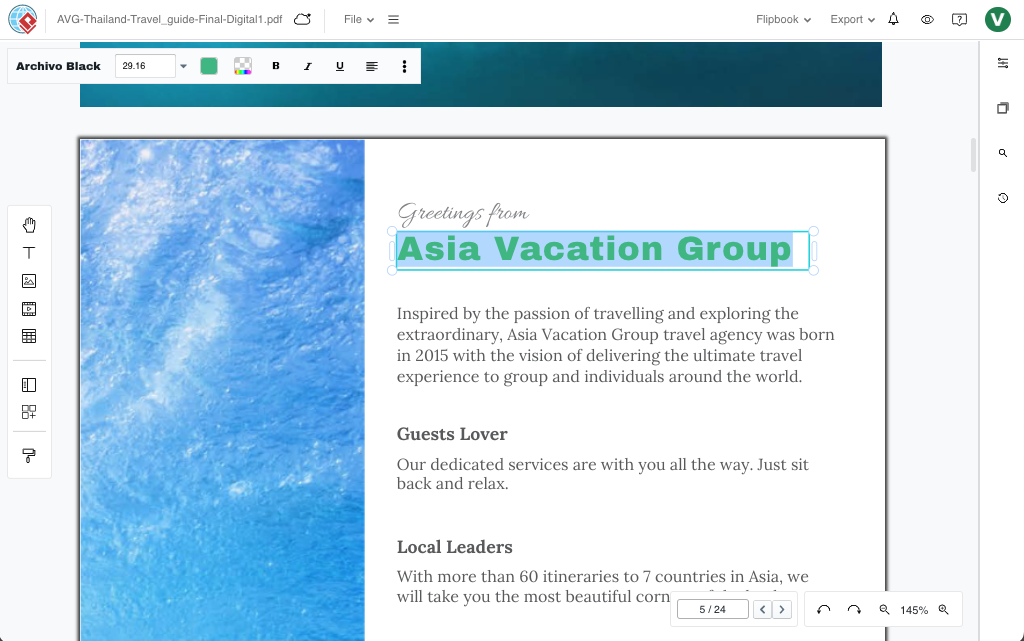This screenshot has width=1024, height=641.
Task: Expand the font size dropdown arrow
Action: tap(184, 66)
